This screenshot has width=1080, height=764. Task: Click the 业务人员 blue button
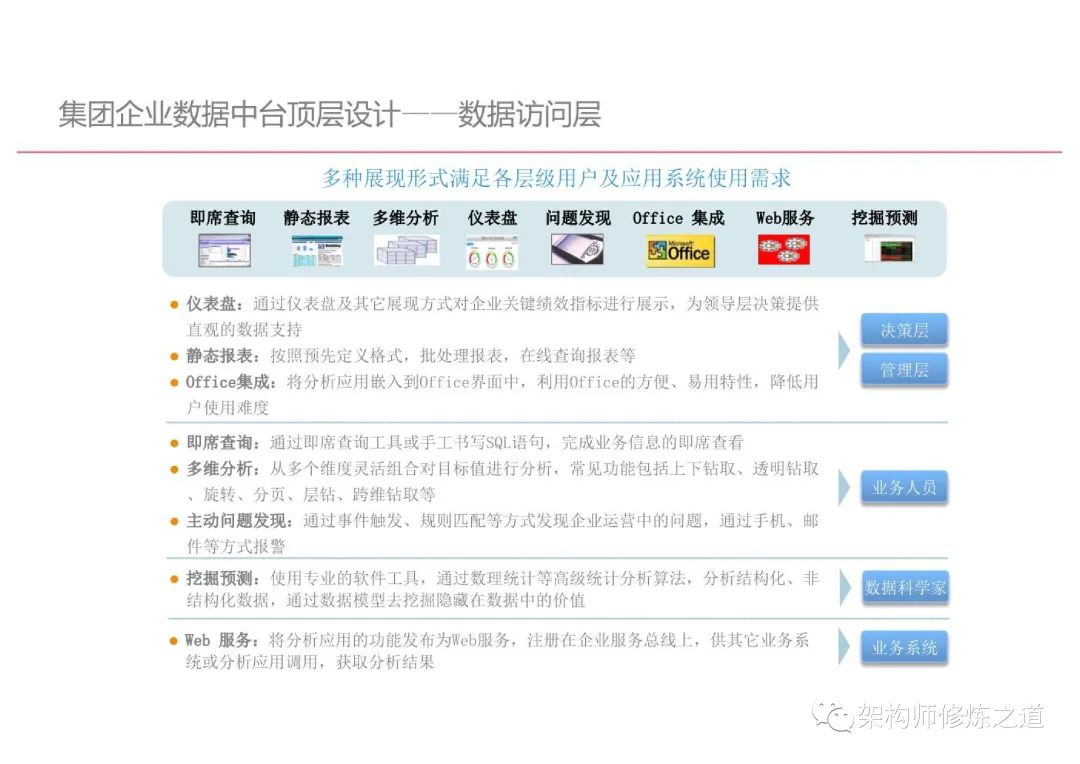904,488
